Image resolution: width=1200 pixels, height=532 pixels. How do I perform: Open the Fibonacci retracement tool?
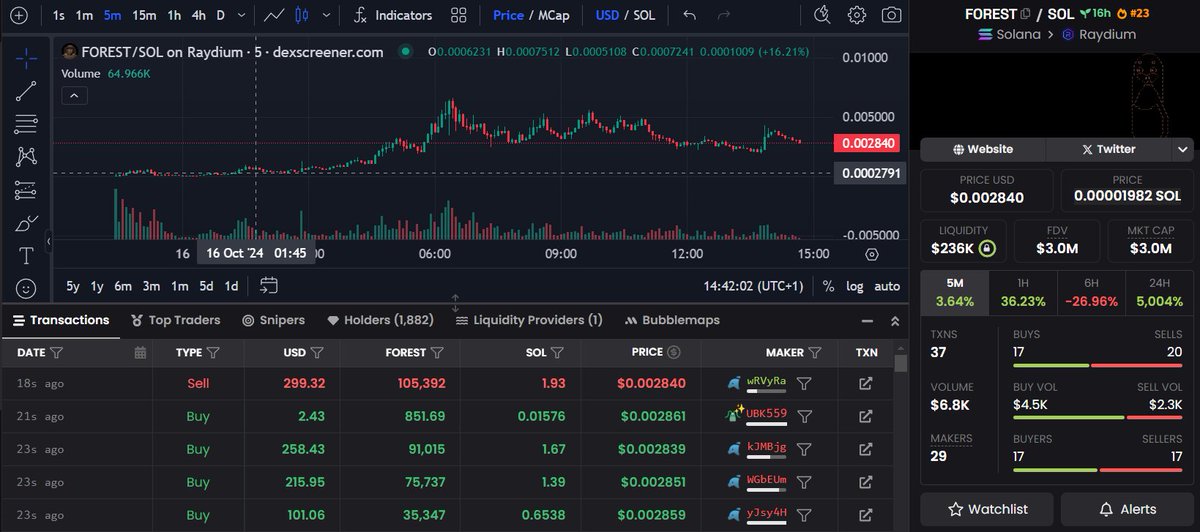tap(26, 124)
